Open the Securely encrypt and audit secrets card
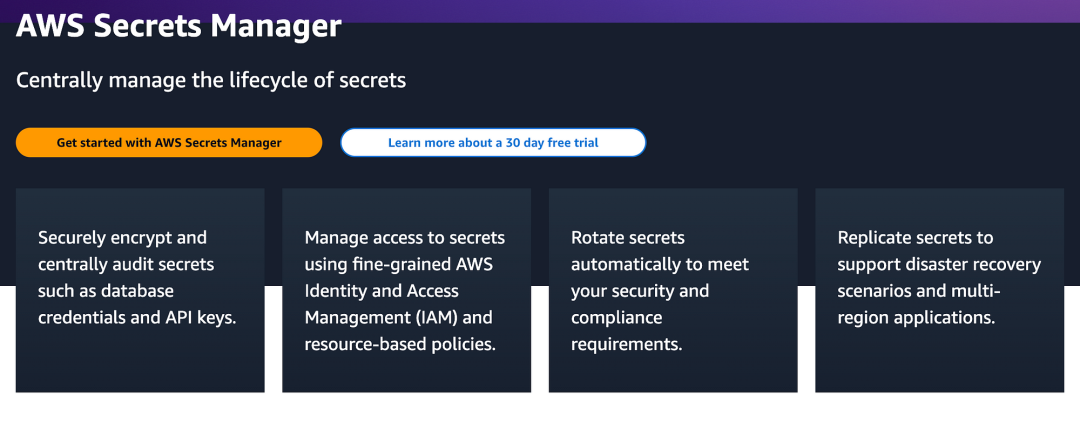Image resolution: width=1080 pixels, height=423 pixels. pyautogui.click(x=140, y=290)
